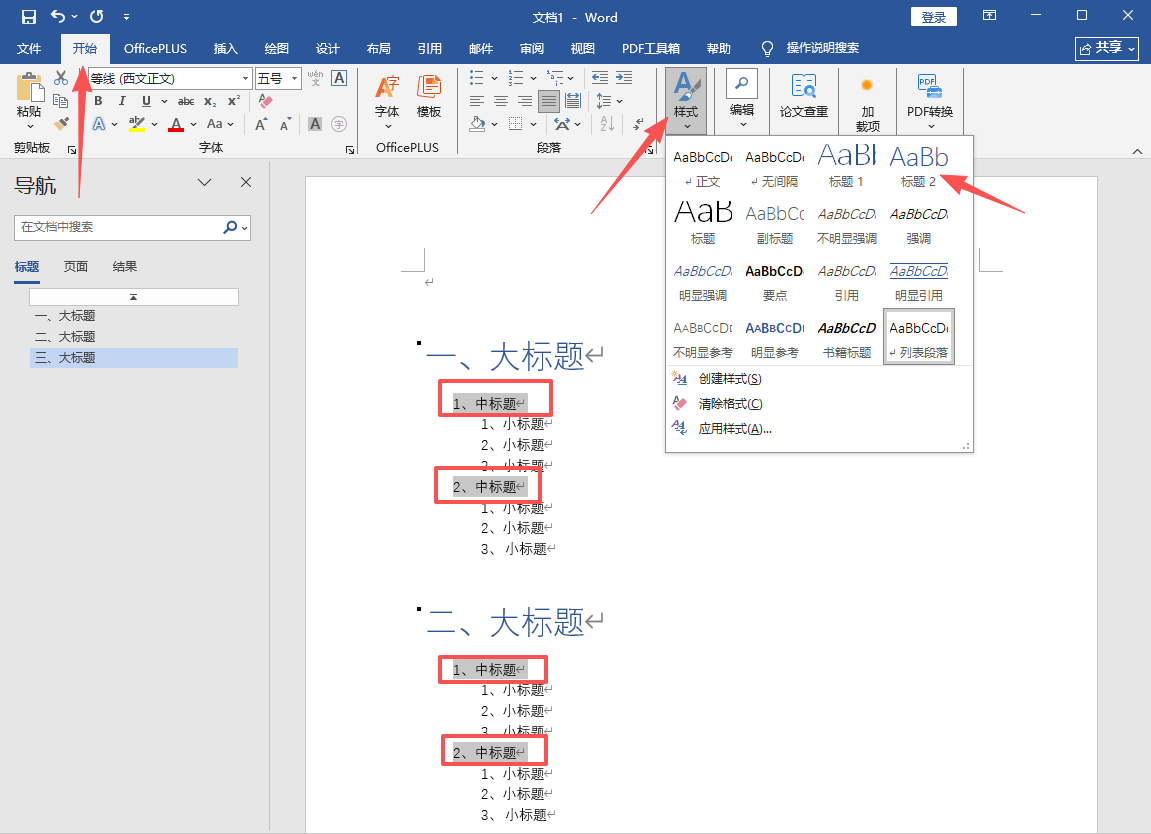Viewport: 1151px width, 834px height.
Task: Click the PDF转换 convert icon
Action: [929, 98]
